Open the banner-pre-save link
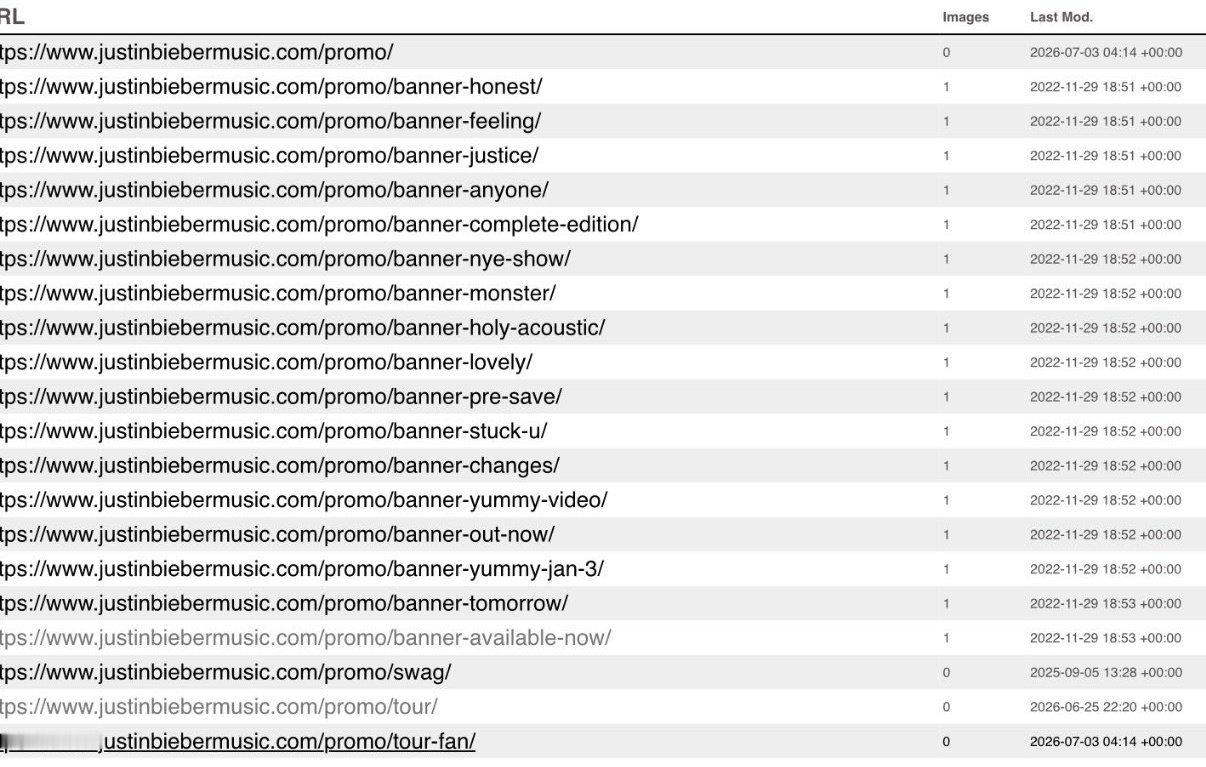1206x767 pixels. (281, 397)
